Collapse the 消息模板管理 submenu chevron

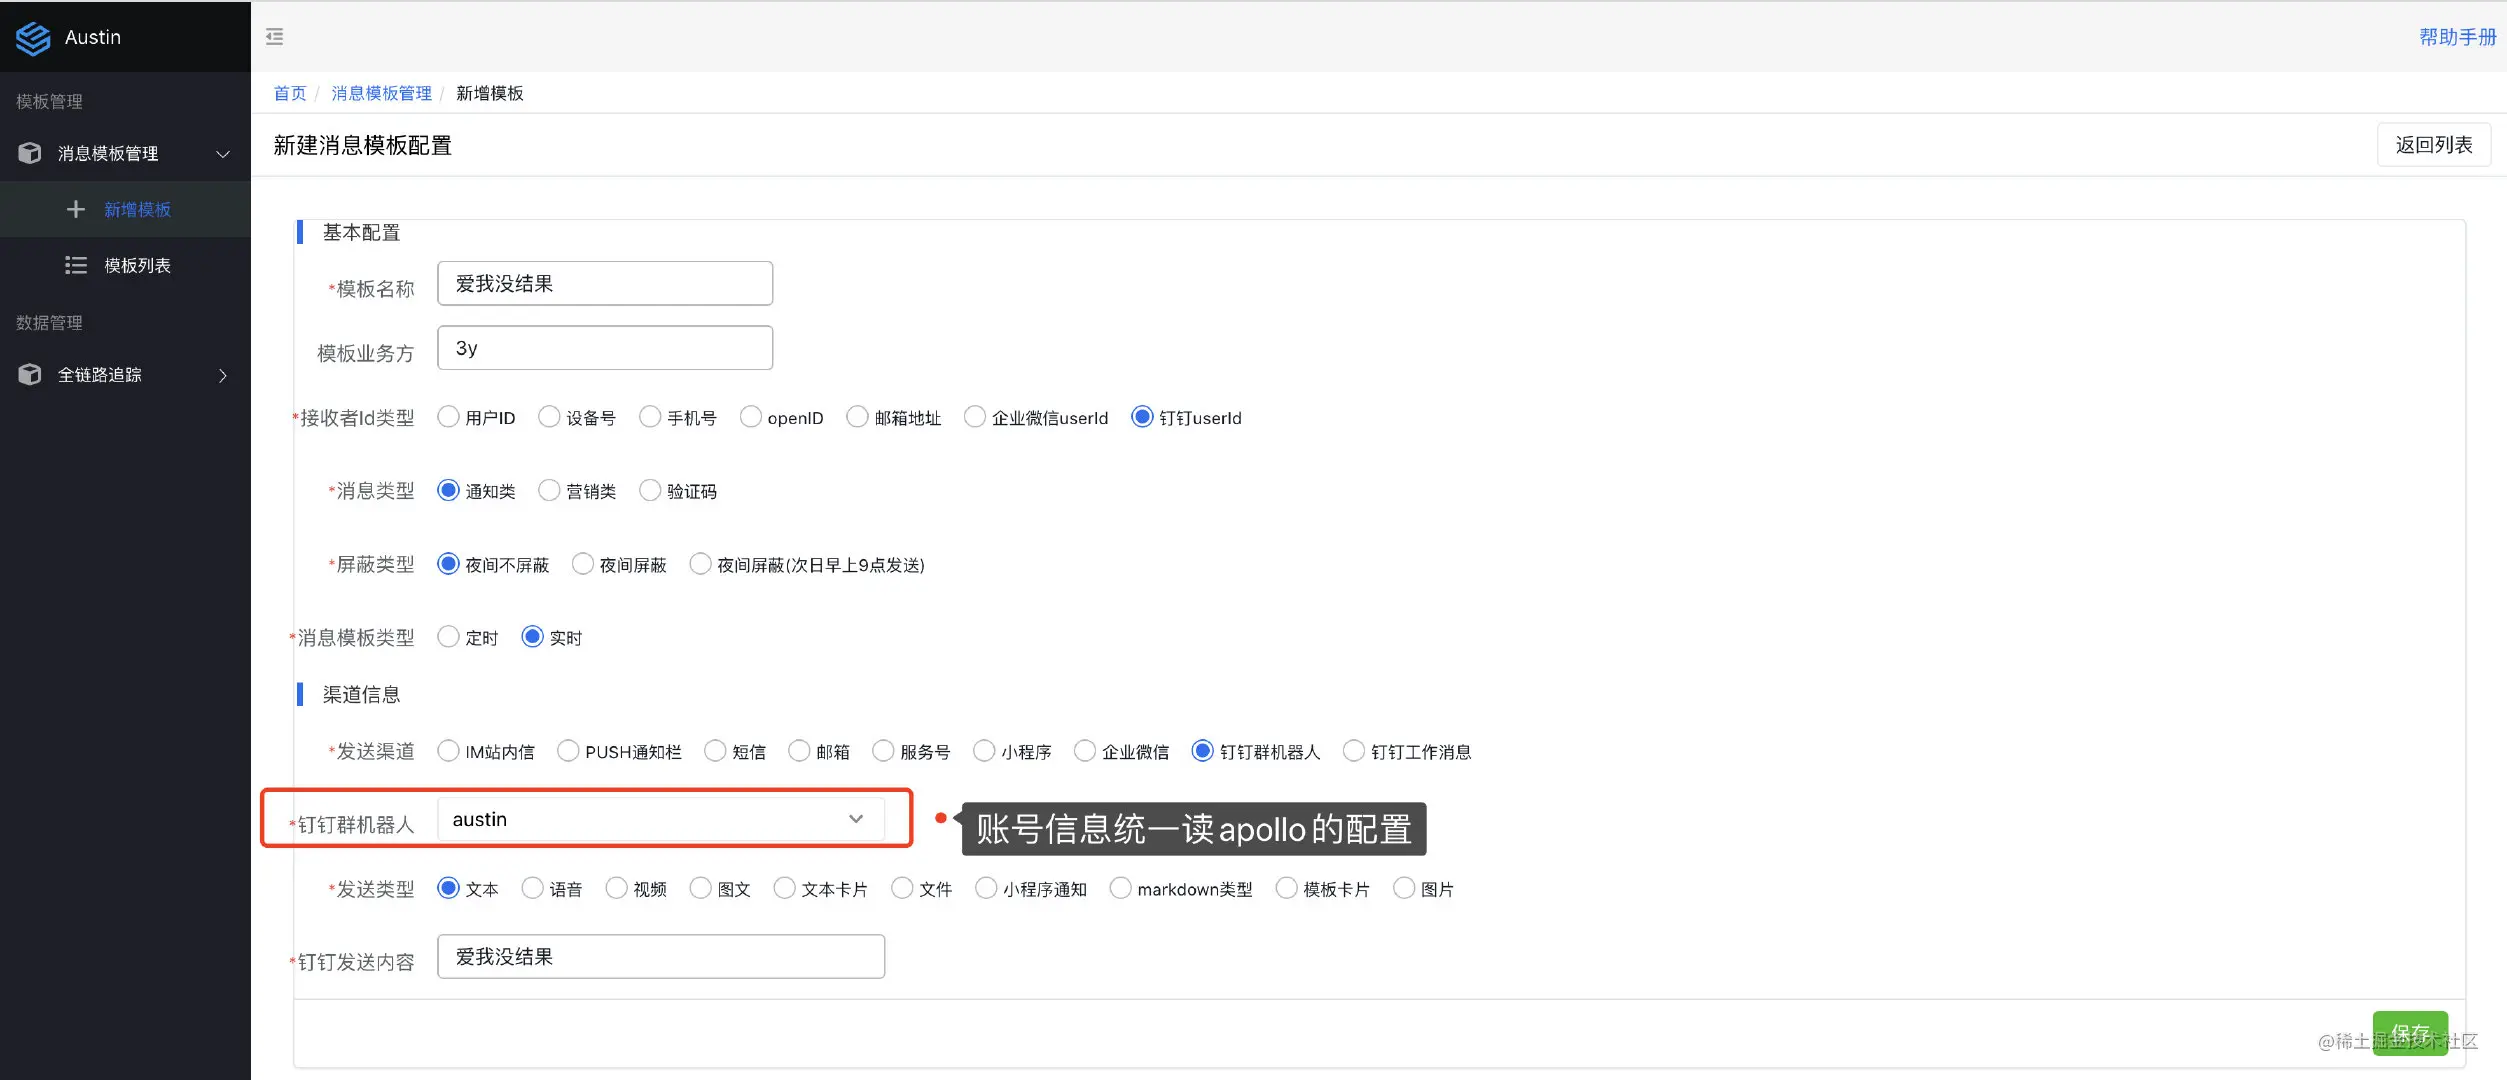pyautogui.click(x=223, y=153)
